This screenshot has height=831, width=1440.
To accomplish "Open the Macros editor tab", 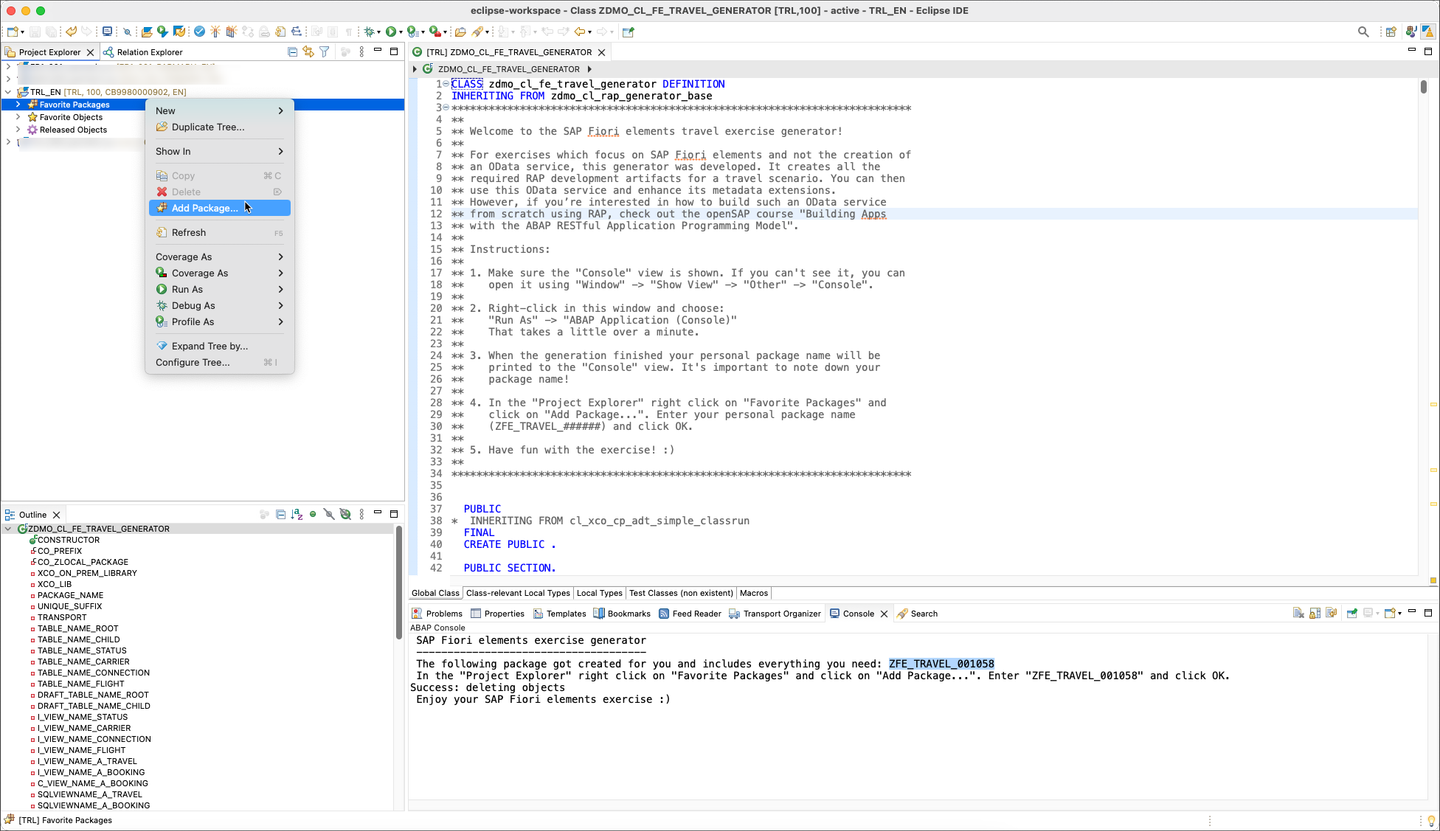I will coord(754,593).
